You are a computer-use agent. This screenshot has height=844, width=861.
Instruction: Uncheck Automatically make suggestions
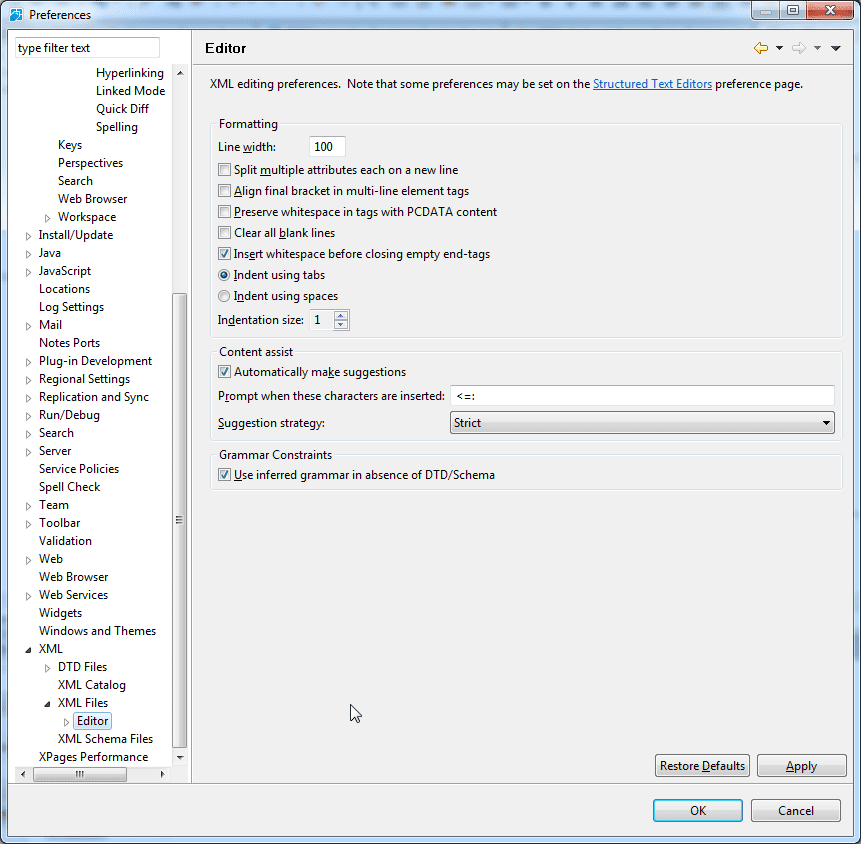click(x=224, y=372)
